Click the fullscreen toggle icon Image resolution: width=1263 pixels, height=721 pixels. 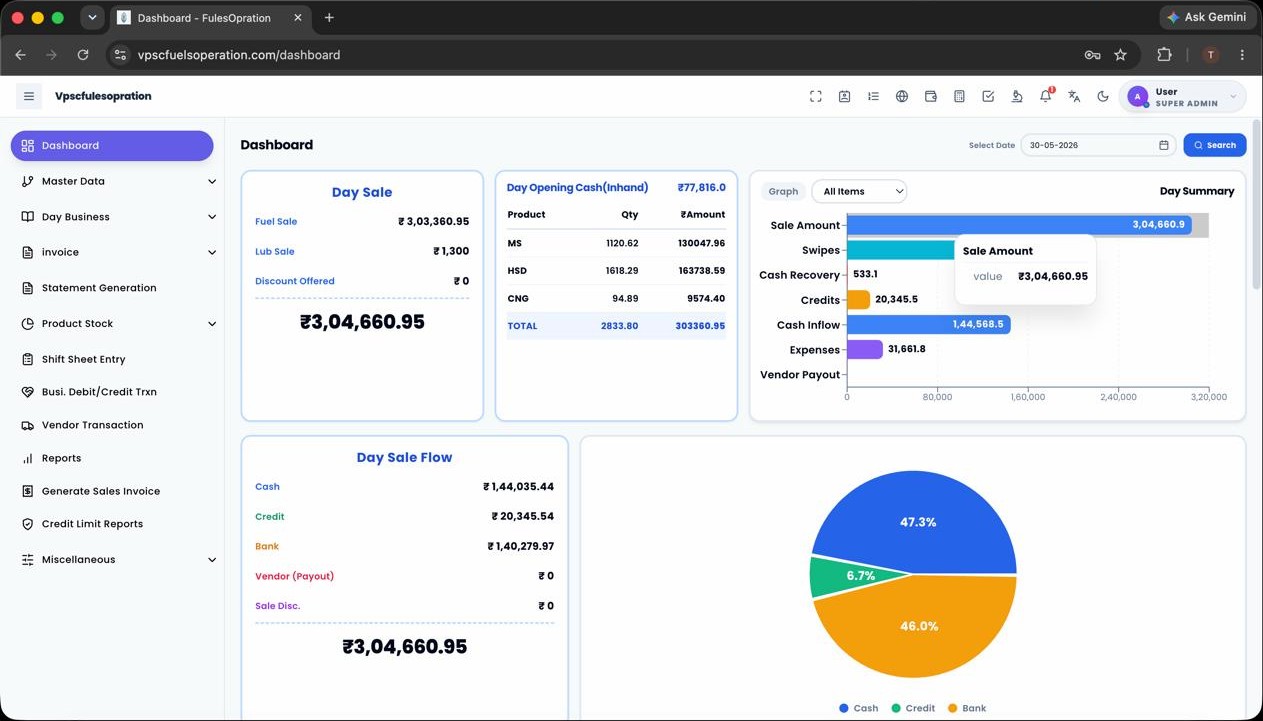pos(816,96)
